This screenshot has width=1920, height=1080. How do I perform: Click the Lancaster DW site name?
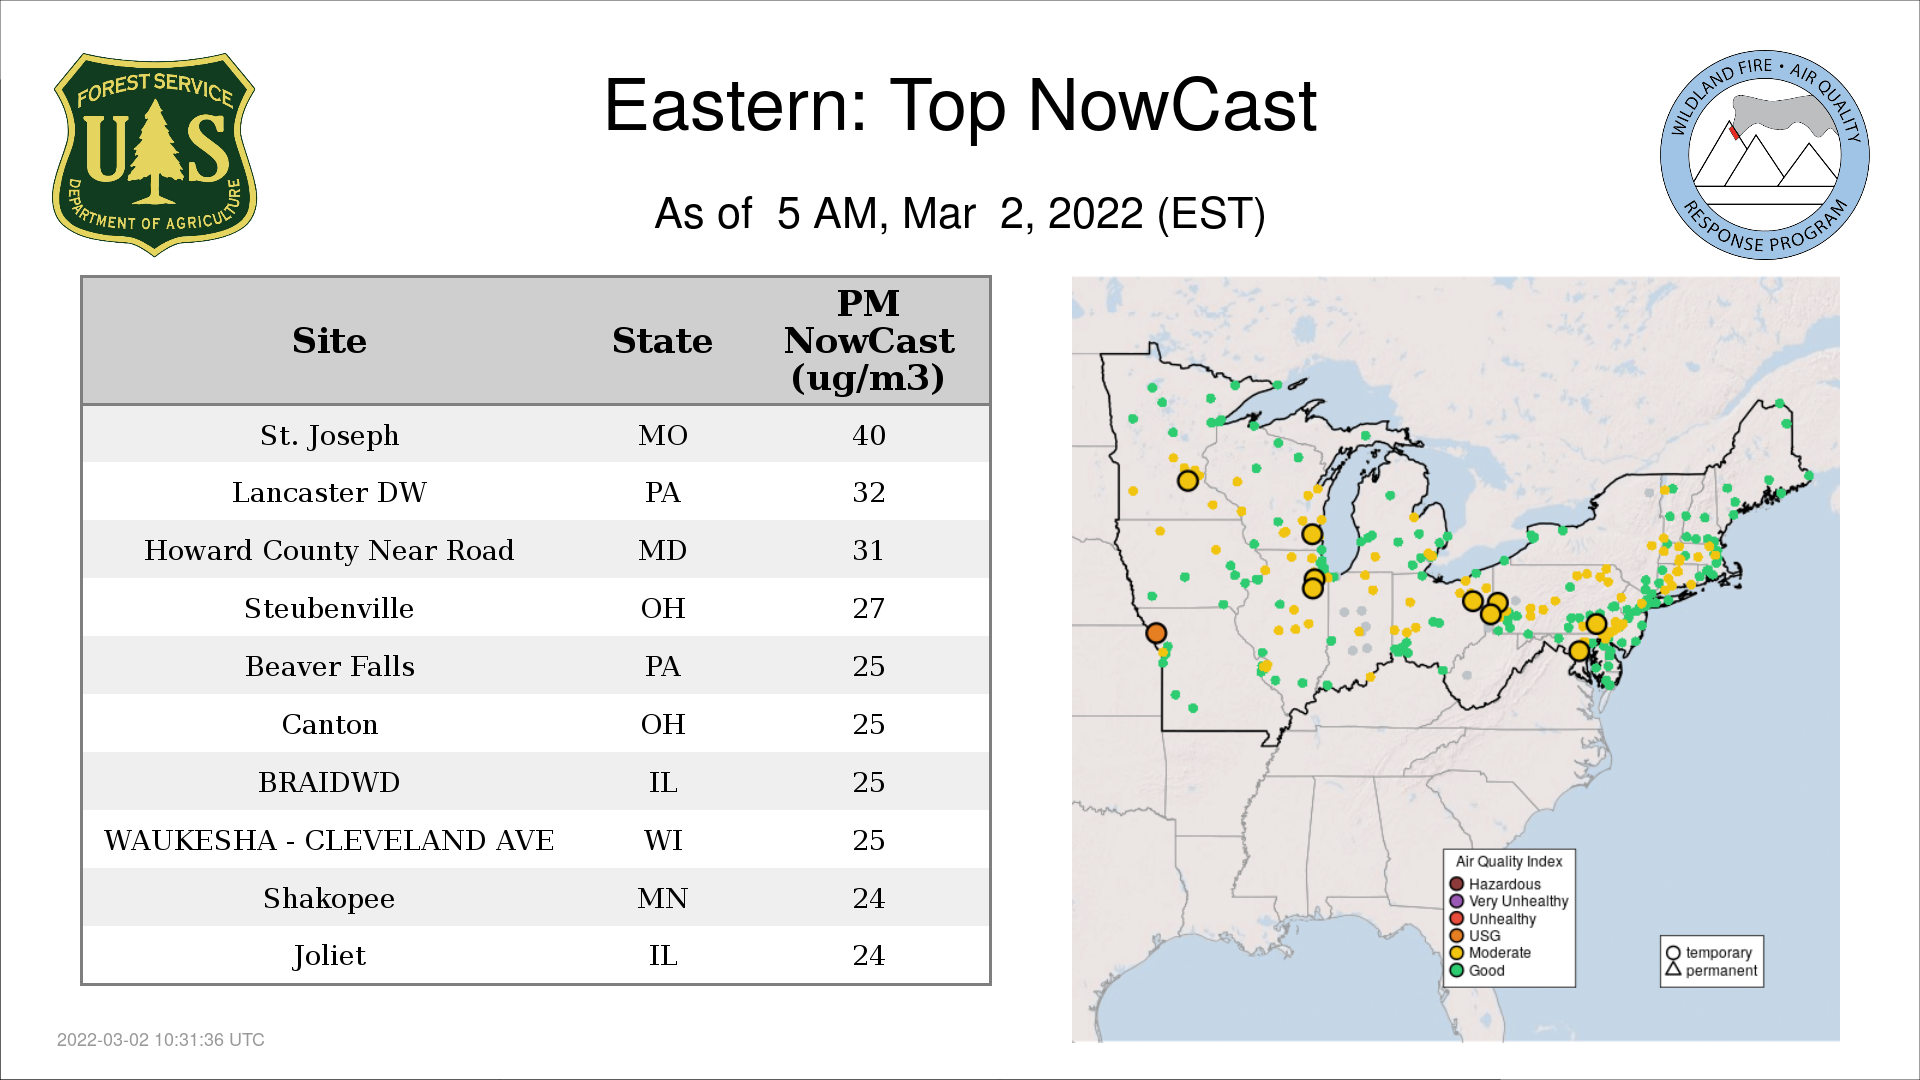pyautogui.click(x=329, y=492)
